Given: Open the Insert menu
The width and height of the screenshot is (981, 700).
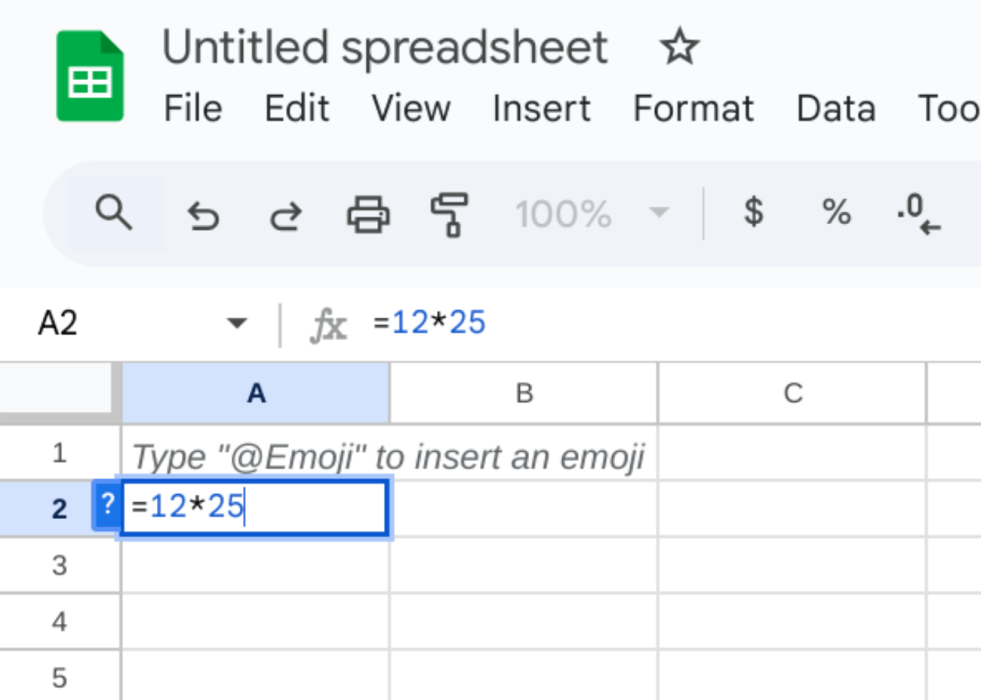Looking at the screenshot, I should (541, 110).
